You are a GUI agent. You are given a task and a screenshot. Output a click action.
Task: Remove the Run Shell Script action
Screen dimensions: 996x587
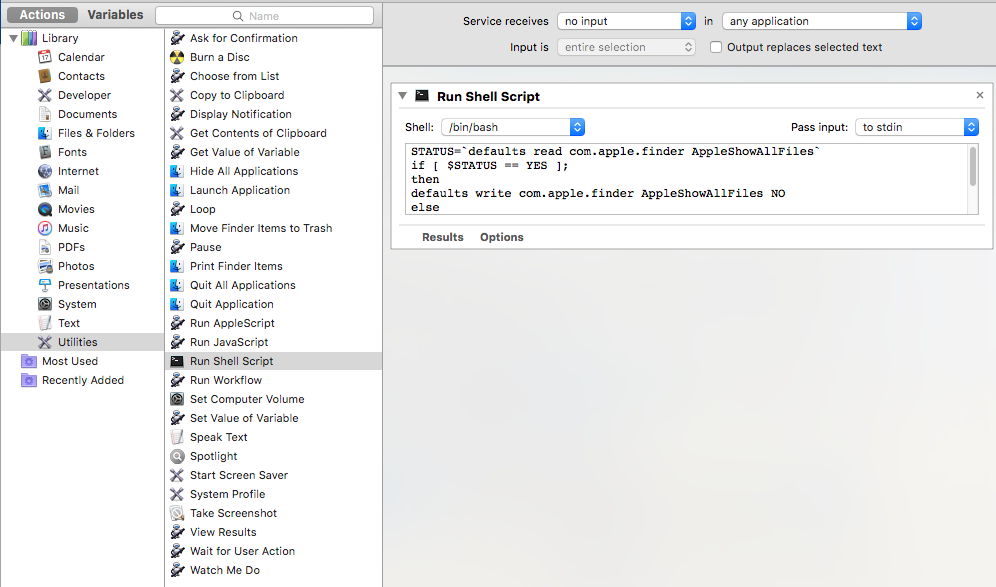coord(979,94)
